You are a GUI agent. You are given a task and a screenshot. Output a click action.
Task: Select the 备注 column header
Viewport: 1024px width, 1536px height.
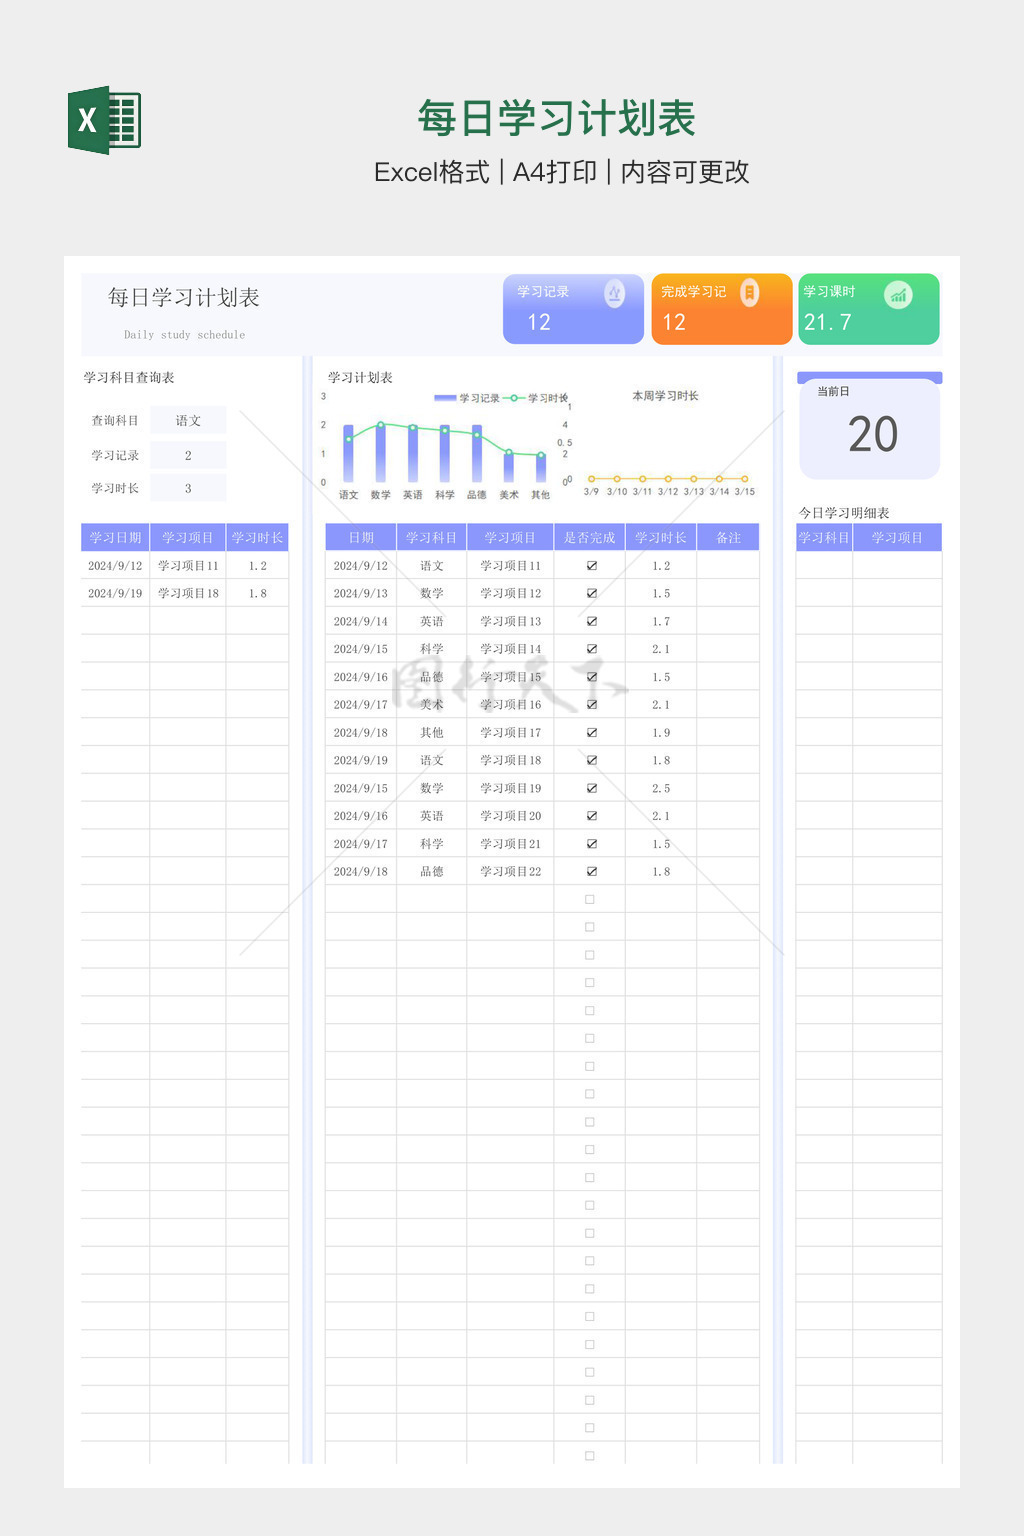click(728, 538)
